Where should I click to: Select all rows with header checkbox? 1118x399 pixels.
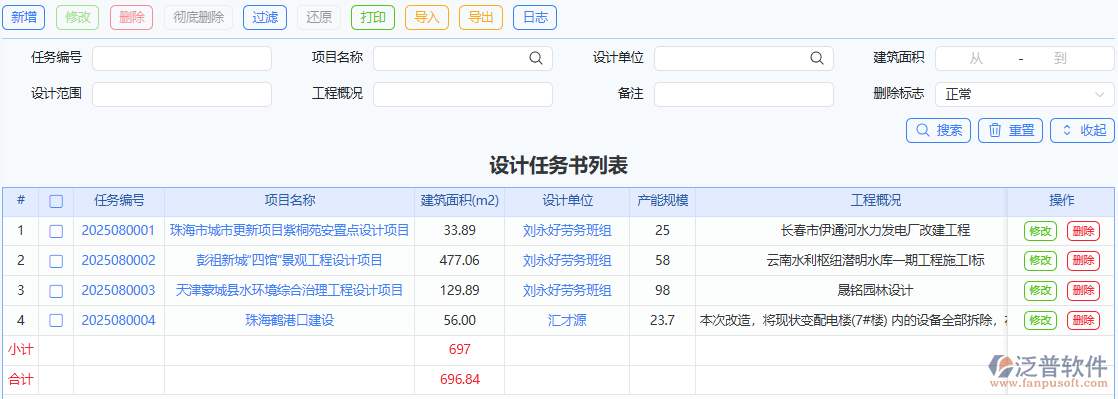pyautogui.click(x=56, y=202)
